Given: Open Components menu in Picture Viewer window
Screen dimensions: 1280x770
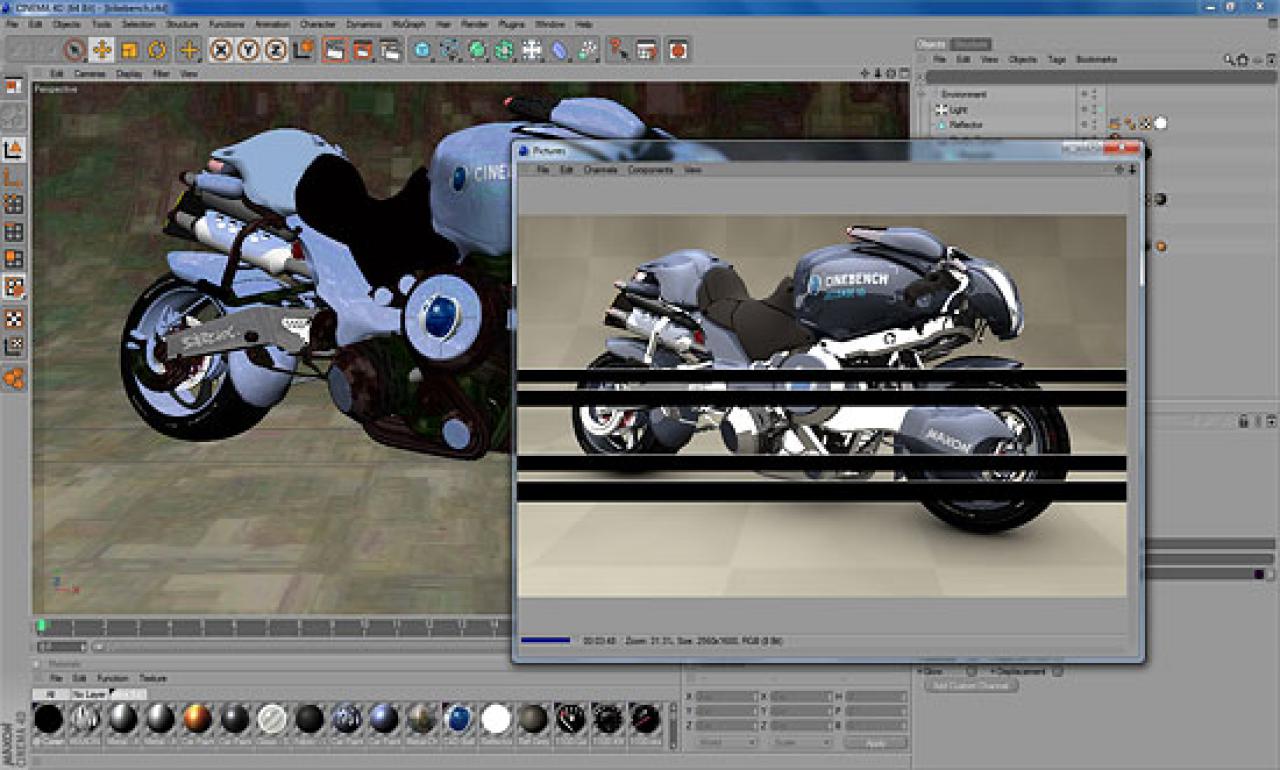Looking at the screenshot, I should [x=650, y=170].
